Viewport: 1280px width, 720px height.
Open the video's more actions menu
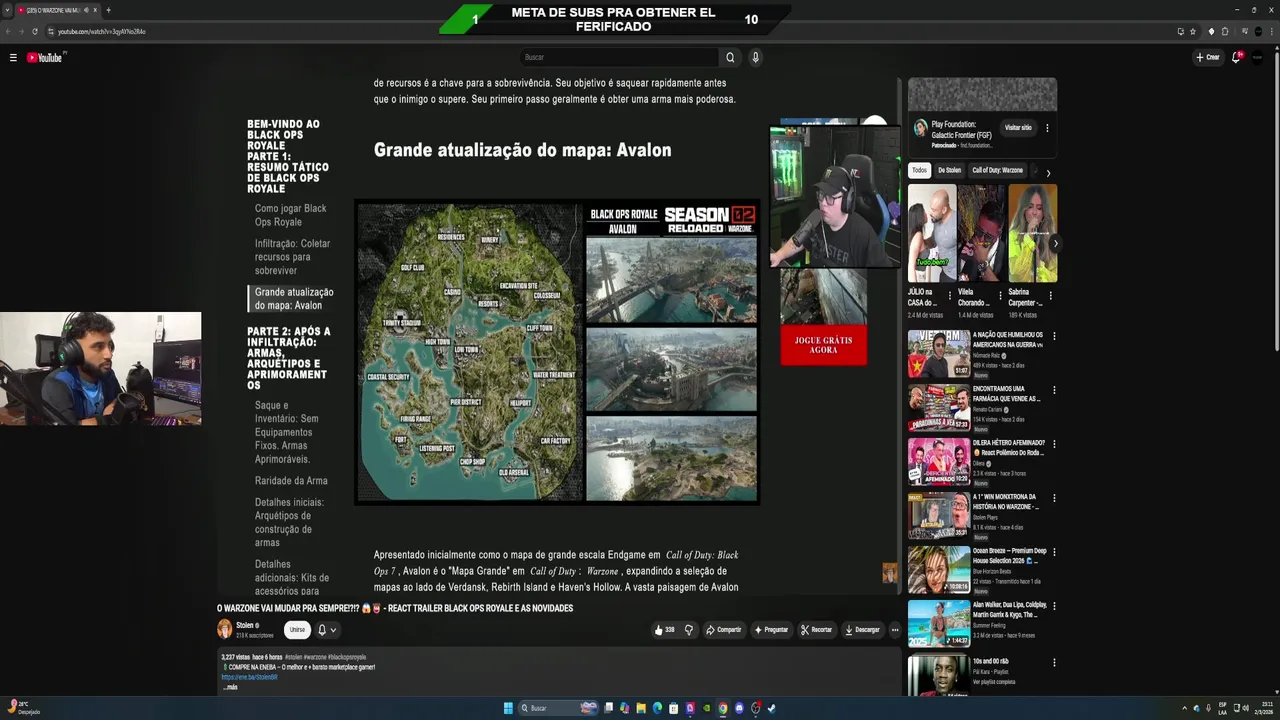pos(895,630)
